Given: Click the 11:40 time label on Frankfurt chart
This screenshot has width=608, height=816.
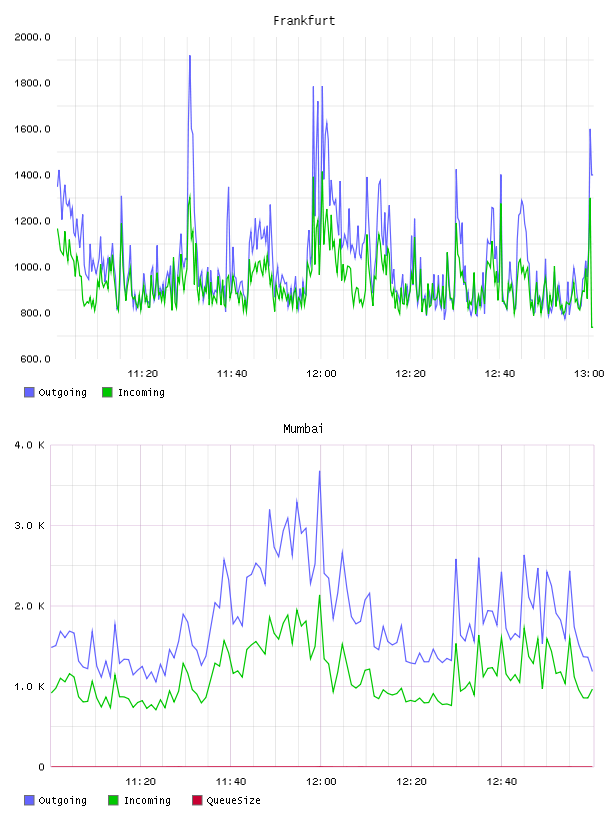Looking at the screenshot, I should coord(232,374).
